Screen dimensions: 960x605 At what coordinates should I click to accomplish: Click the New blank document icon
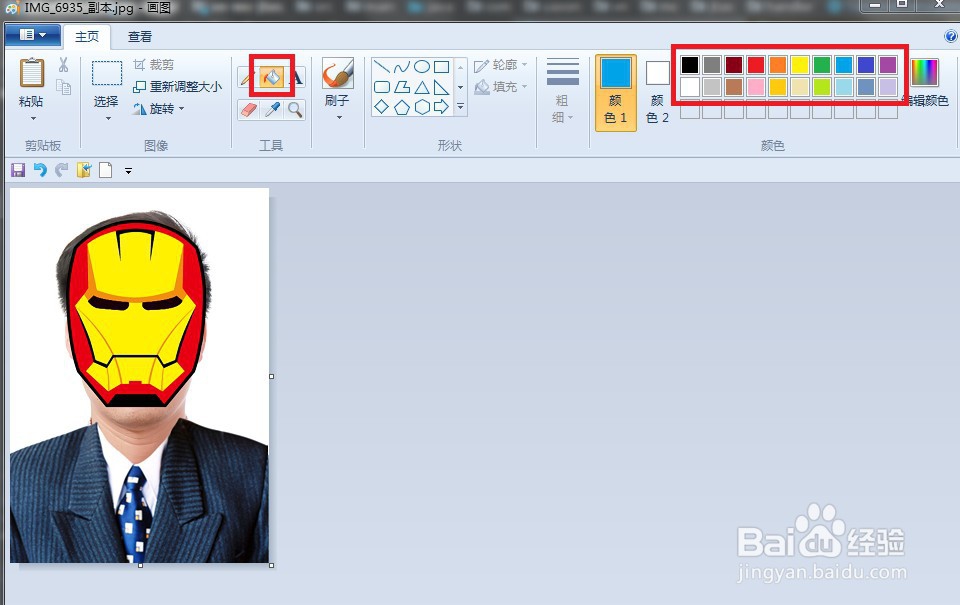[105, 170]
